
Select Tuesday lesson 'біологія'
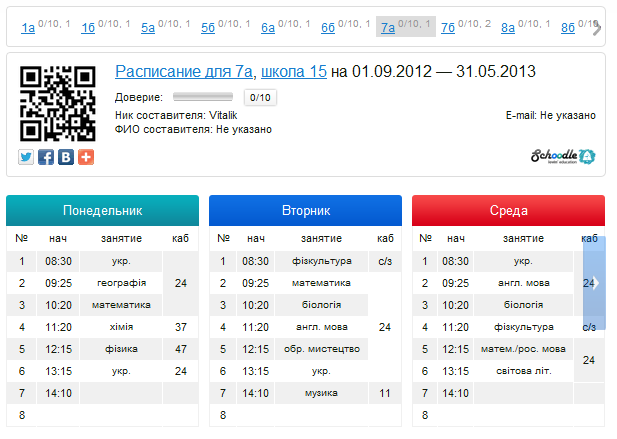[x=321, y=305]
